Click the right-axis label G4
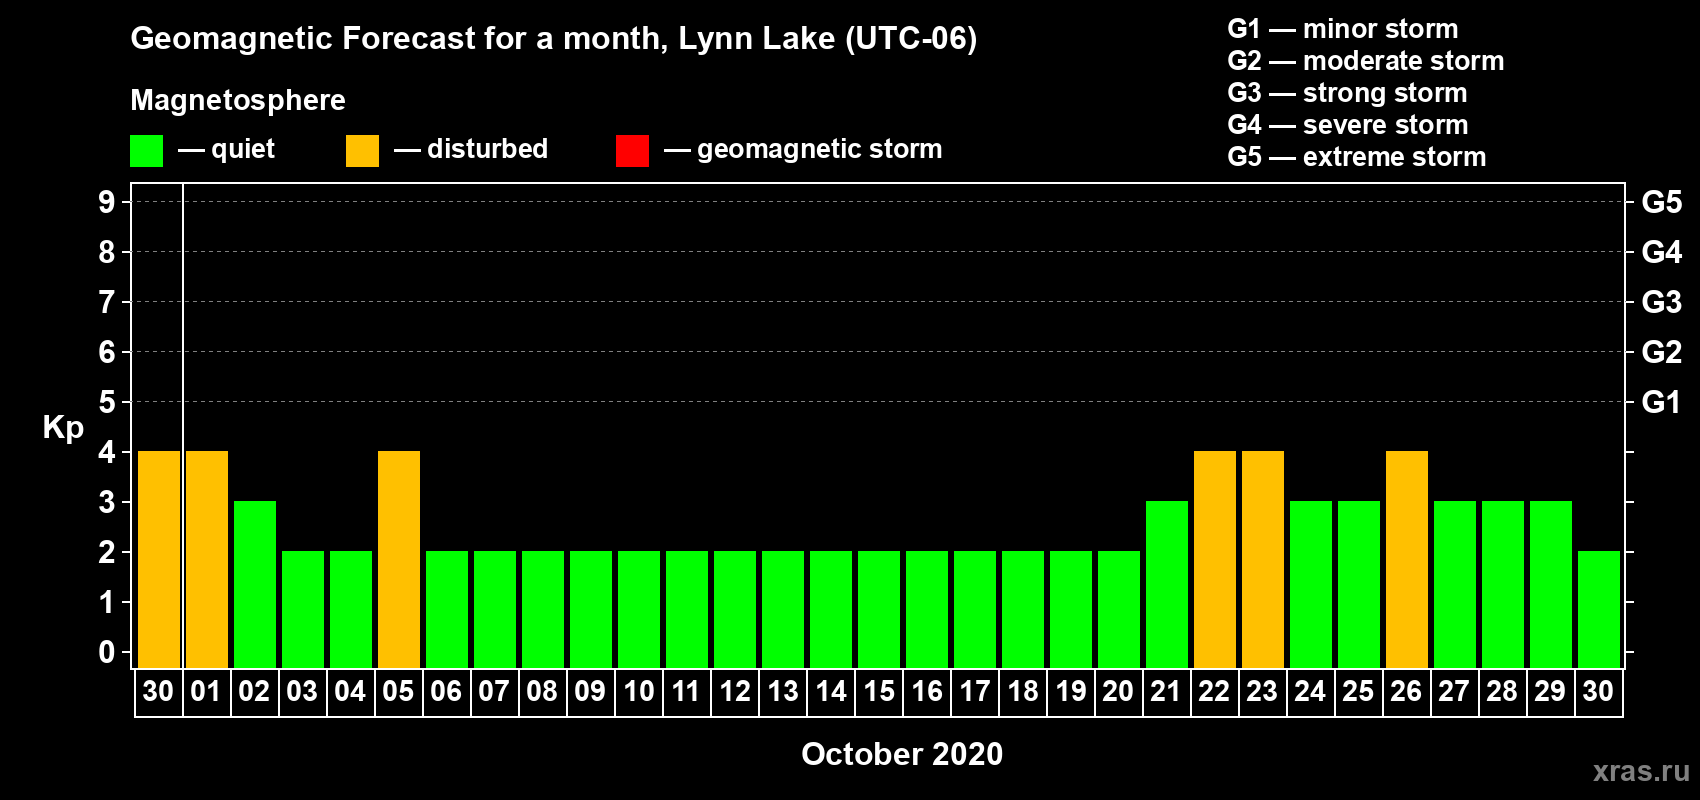Image resolution: width=1700 pixels, height=800 pixels. 1662,252
